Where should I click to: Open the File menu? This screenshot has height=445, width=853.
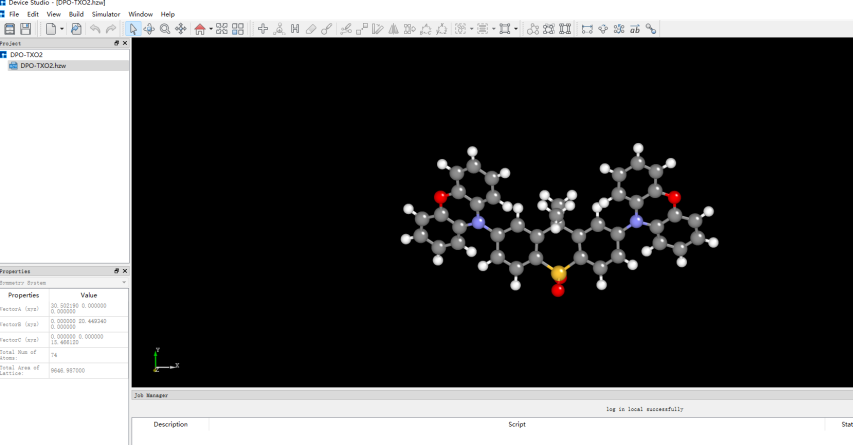pos(14,14)
